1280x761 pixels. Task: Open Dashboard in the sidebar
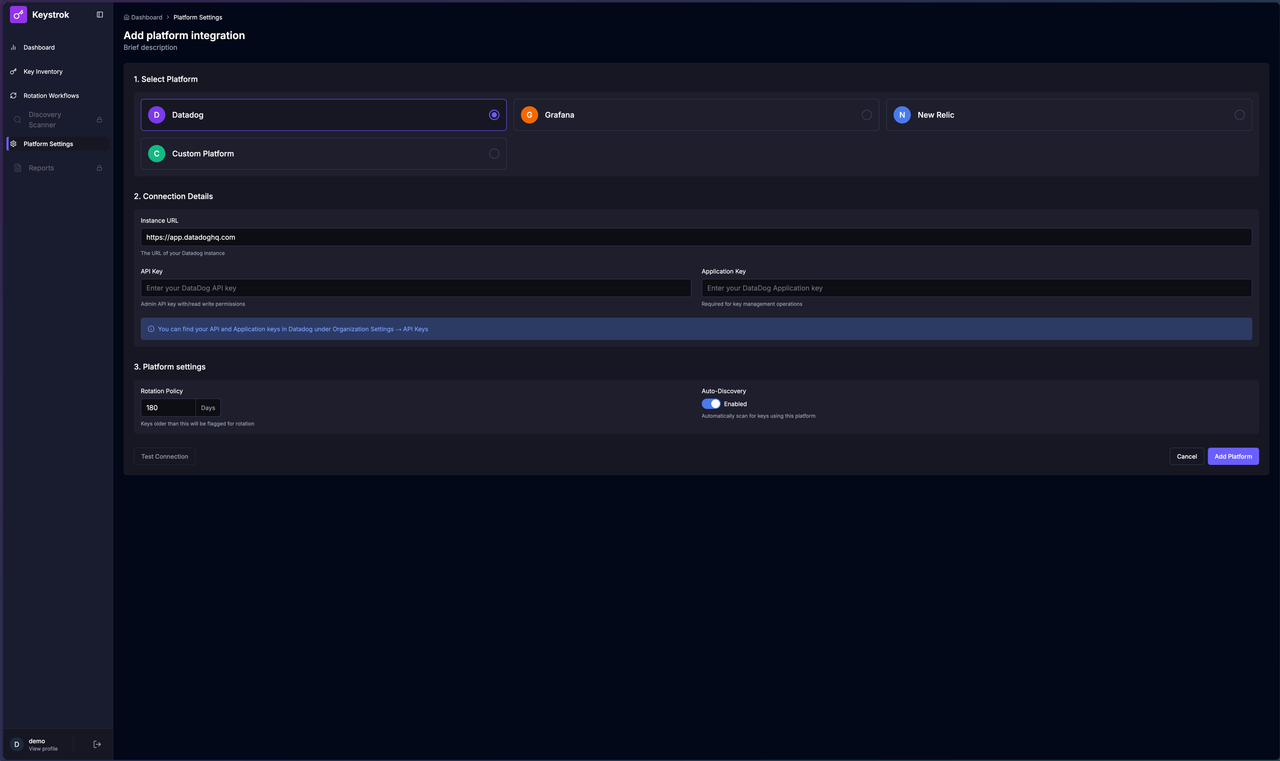click(x=57, y=48)
